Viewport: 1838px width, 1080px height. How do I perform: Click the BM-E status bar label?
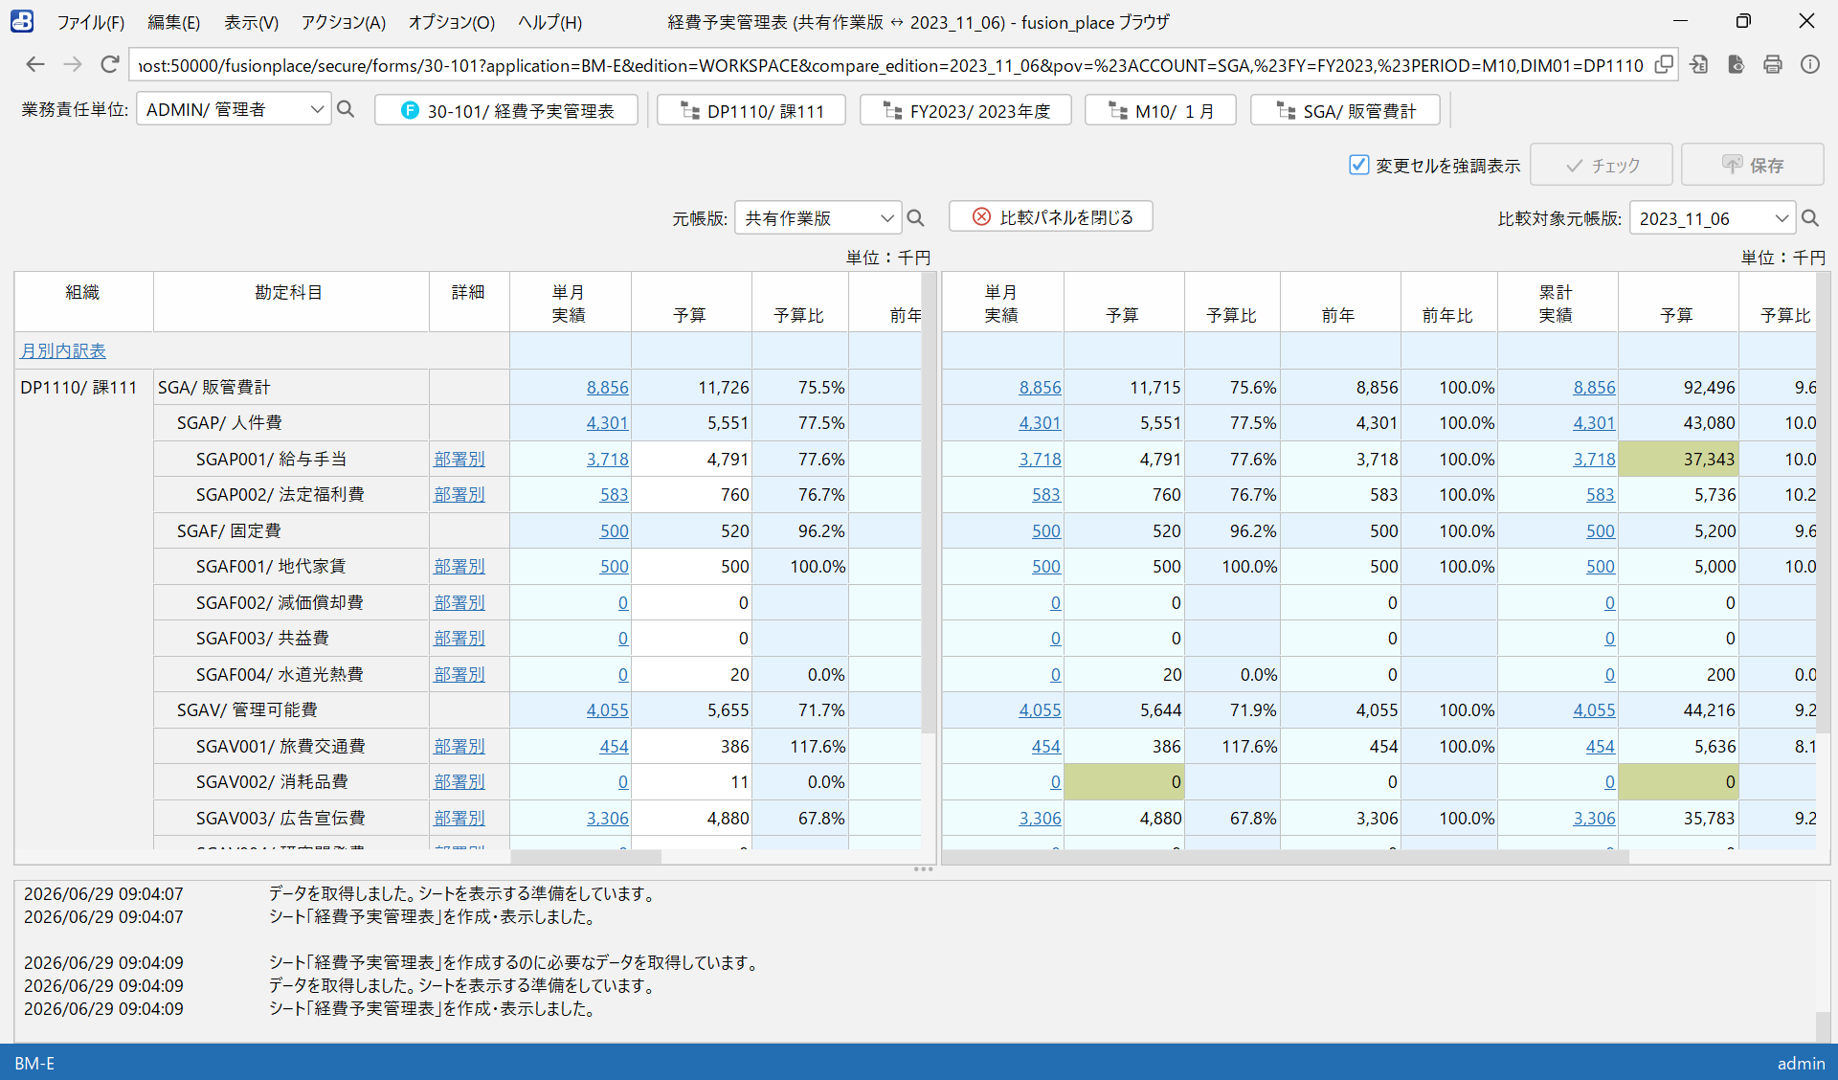tap(35, 1063)
